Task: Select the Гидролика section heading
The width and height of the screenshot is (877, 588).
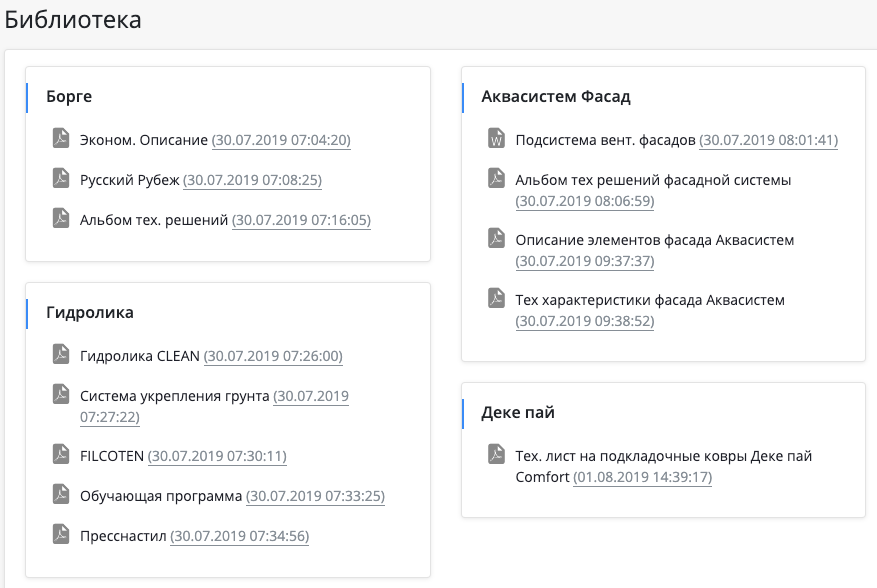Action: pyautogui.click(x=90, y=312)
